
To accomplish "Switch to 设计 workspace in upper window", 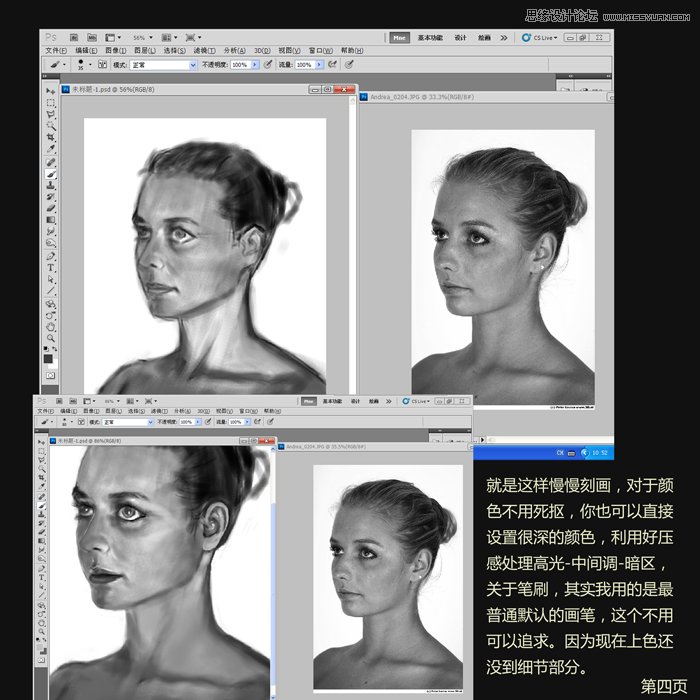I will [x=460, y=38].
